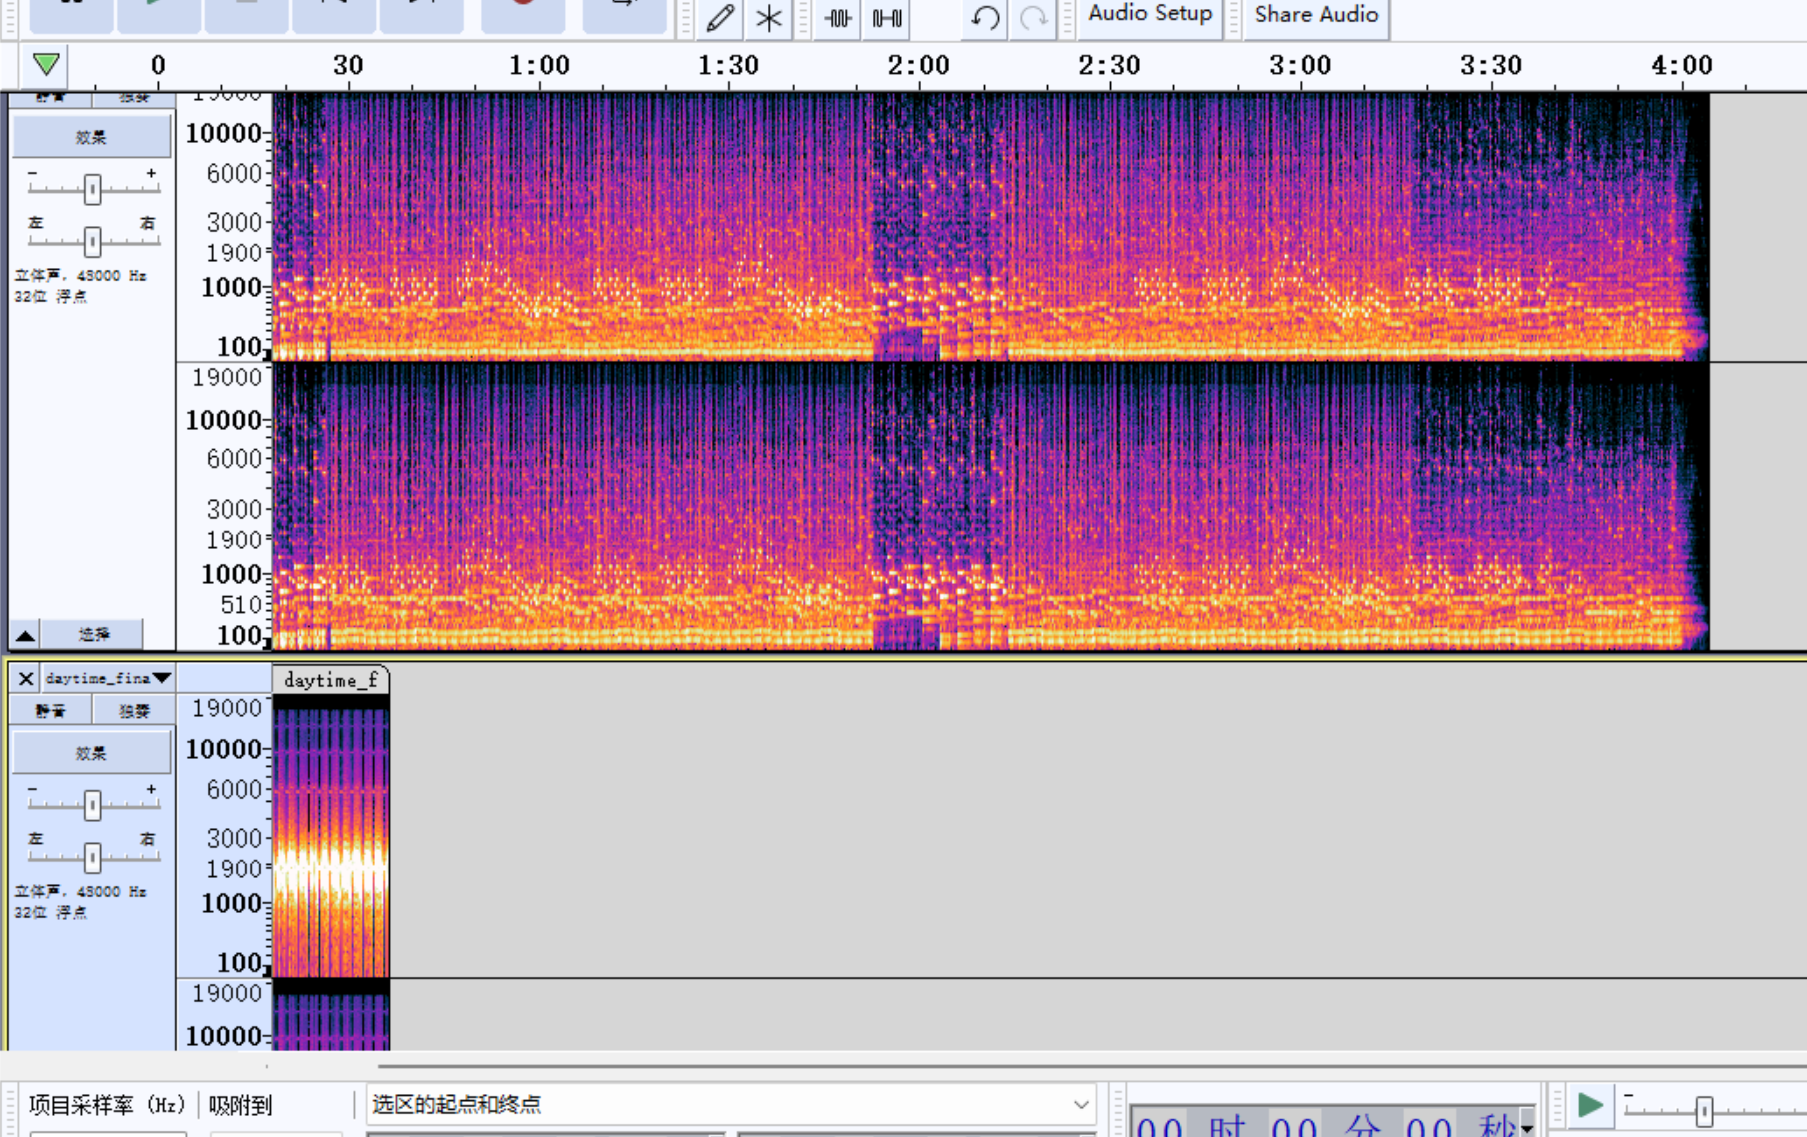Select the Multi-tool asterisk icon
The image size is (1807, 1137).
(x=769, y=17)
